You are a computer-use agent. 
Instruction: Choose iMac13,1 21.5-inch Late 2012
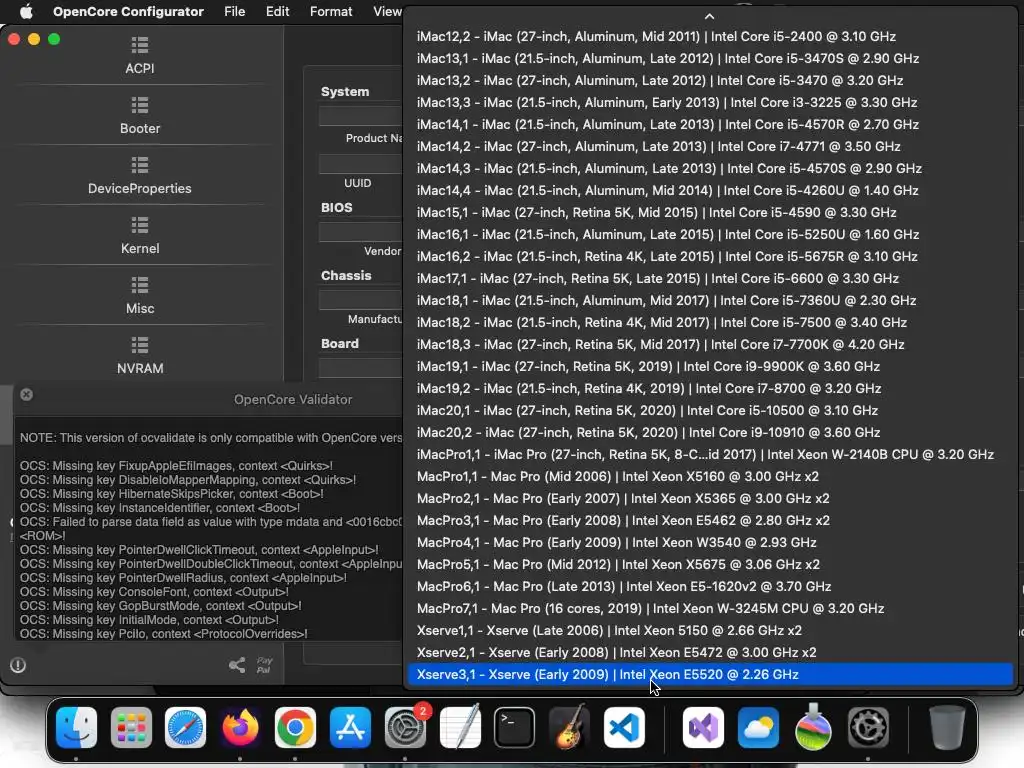coord(710,59)
